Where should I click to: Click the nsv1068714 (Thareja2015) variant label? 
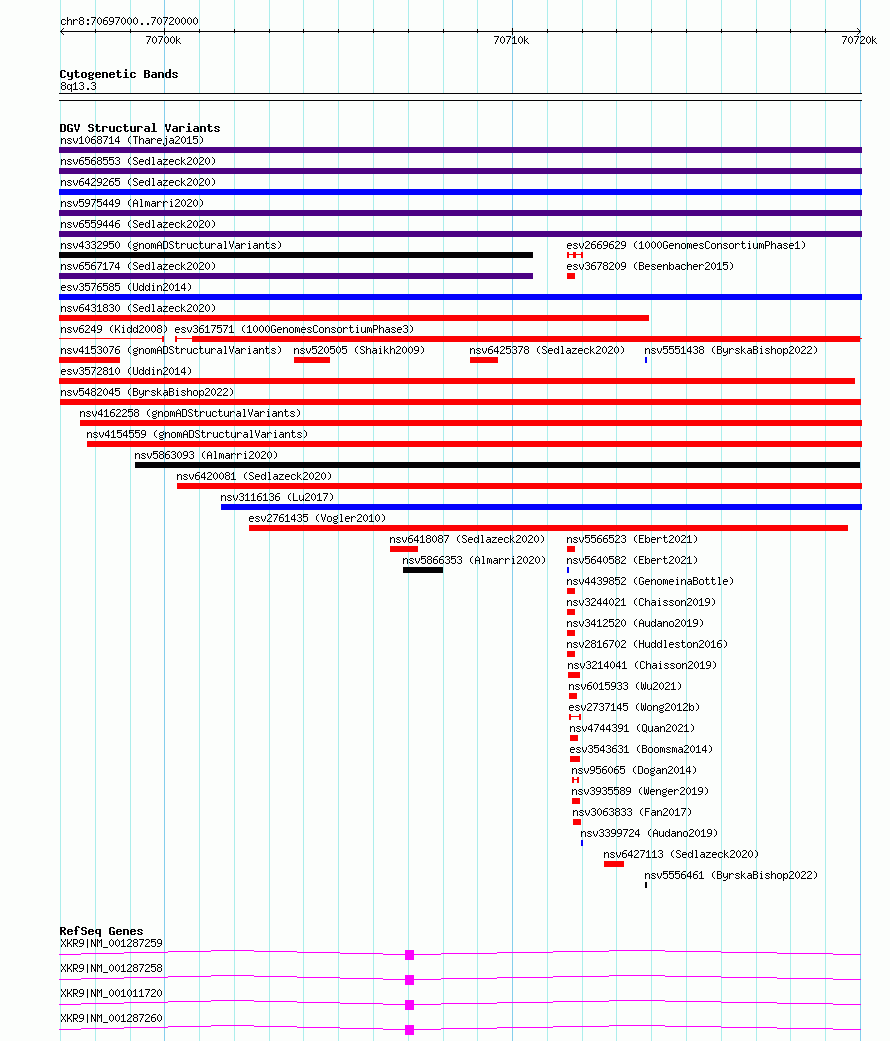(x=132, y=140)
